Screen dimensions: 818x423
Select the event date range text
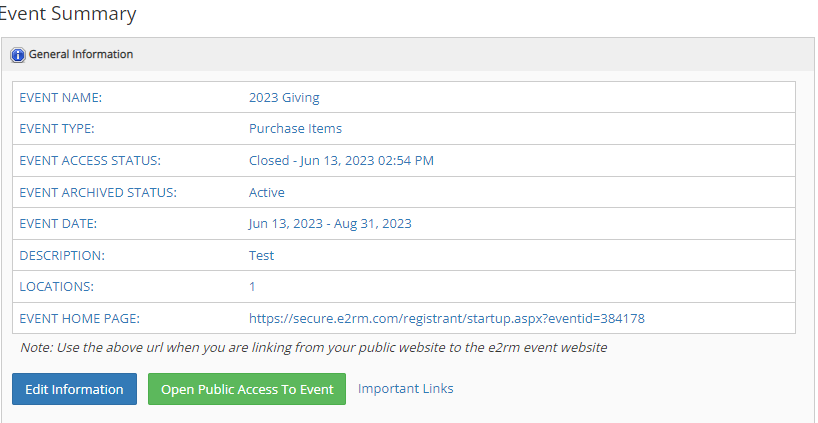[330, 224]
